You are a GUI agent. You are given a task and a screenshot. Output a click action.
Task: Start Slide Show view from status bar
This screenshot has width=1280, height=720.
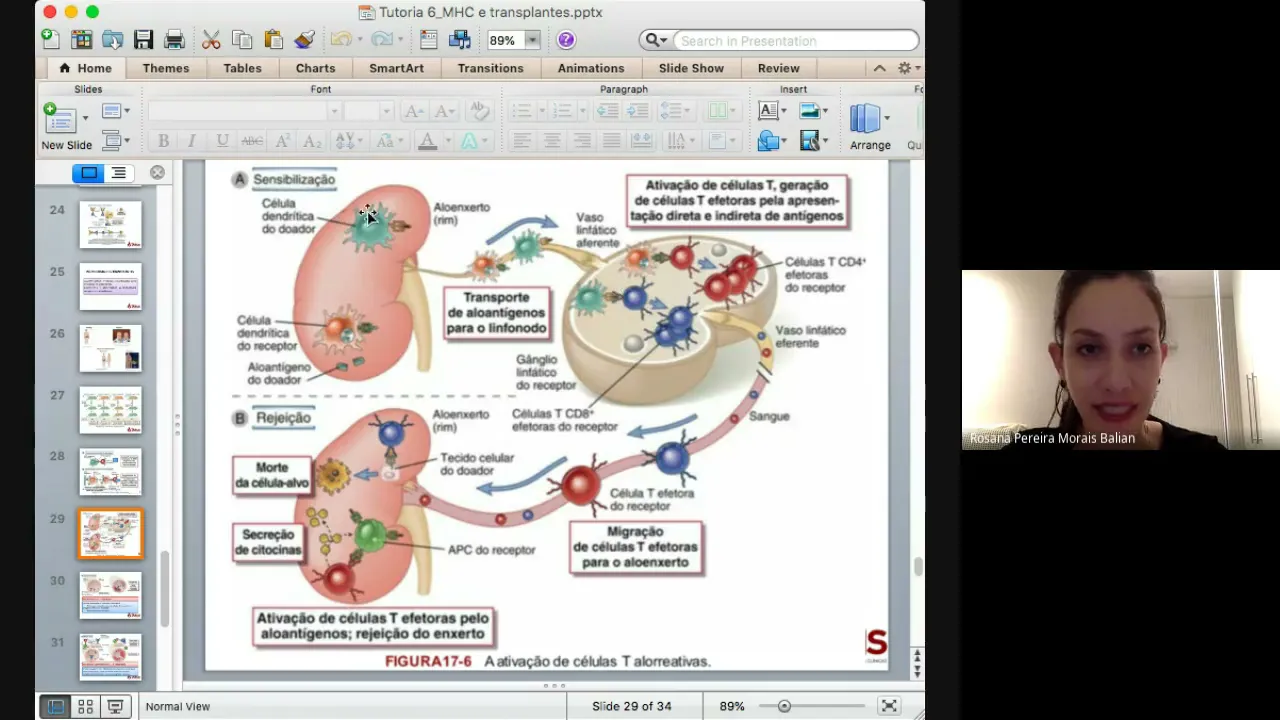click(x=115, y=706)
